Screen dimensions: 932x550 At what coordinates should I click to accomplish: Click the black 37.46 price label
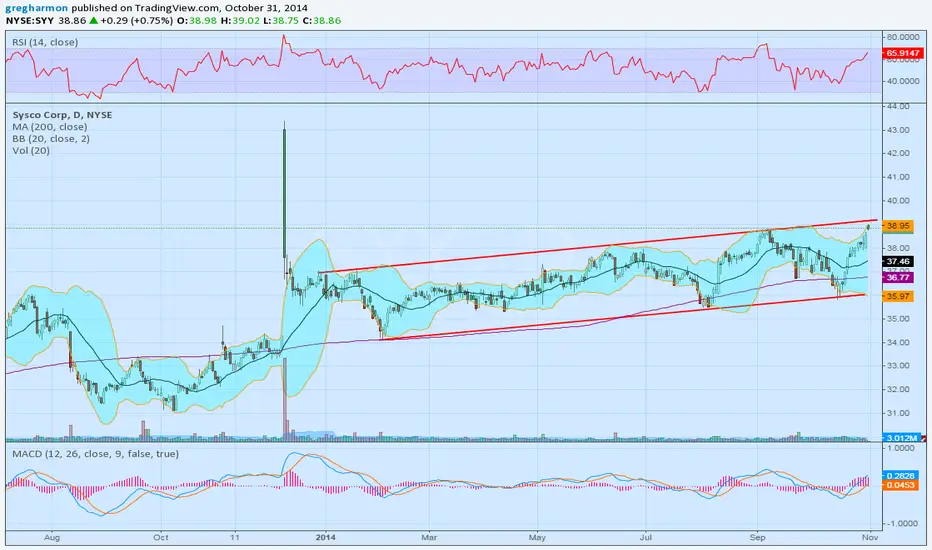(x=898, y=261)
